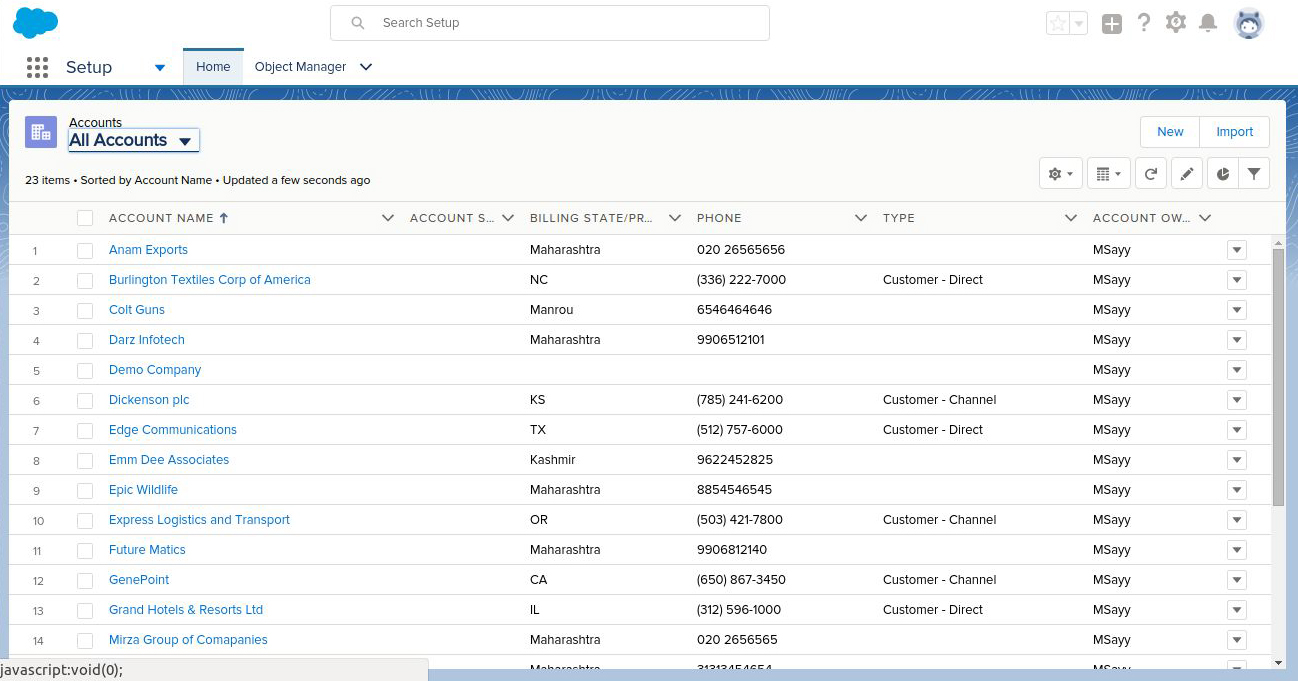Open Account Name column menu chevron

click(388, 218)
